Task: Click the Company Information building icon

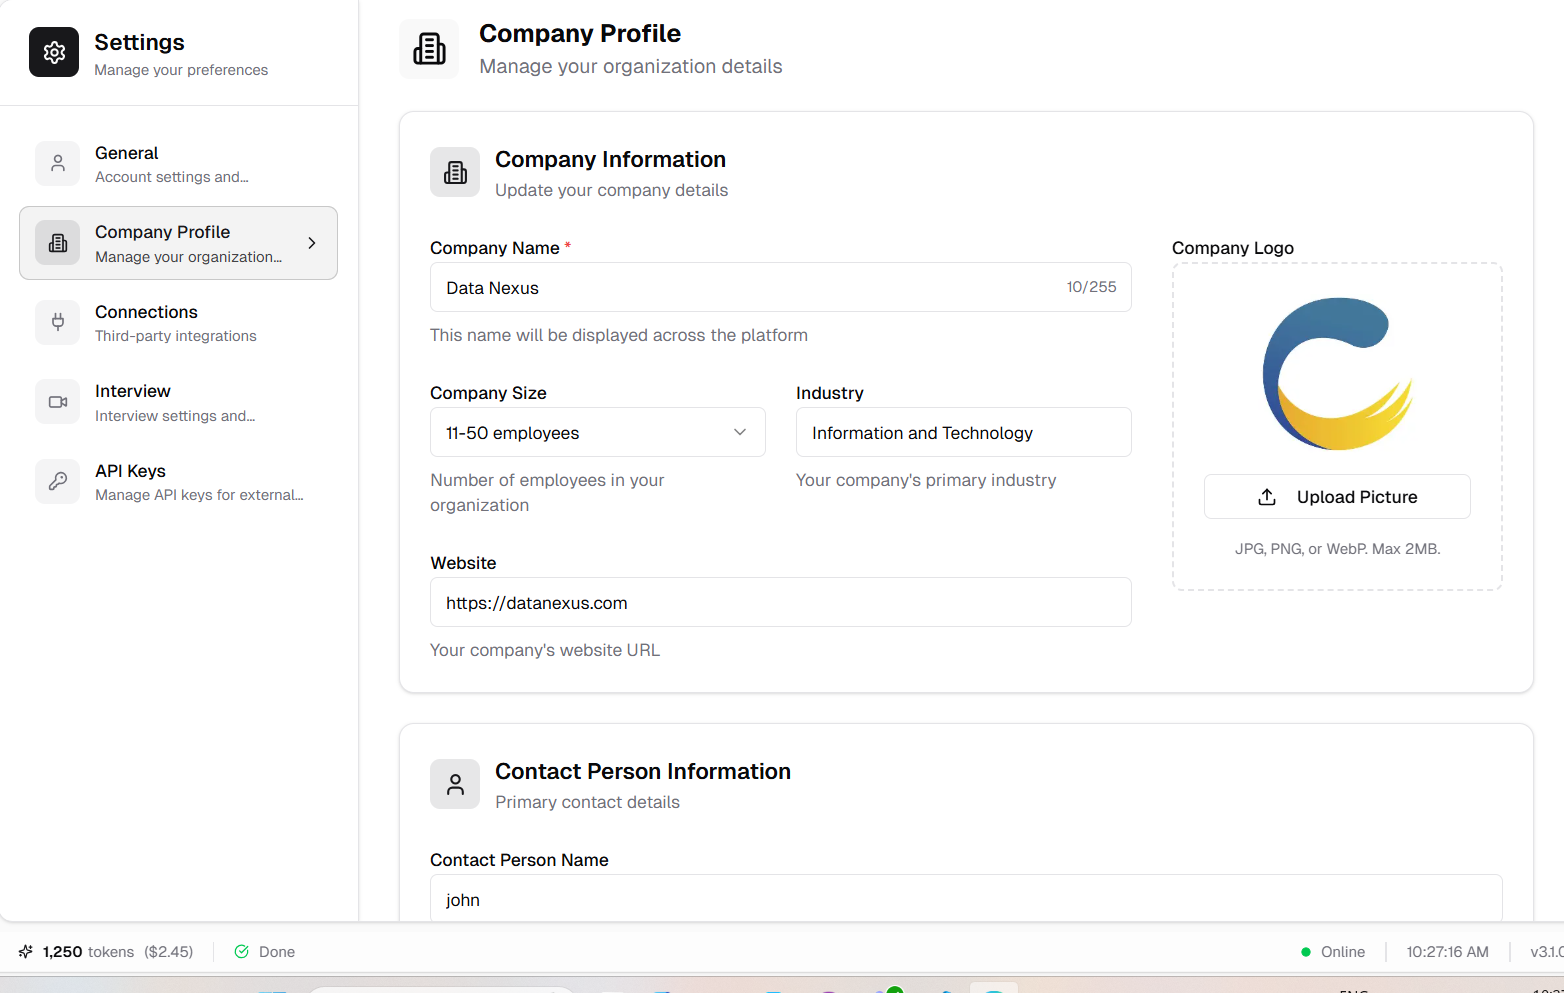Action: pyautogui.click(x=455, y=172)
